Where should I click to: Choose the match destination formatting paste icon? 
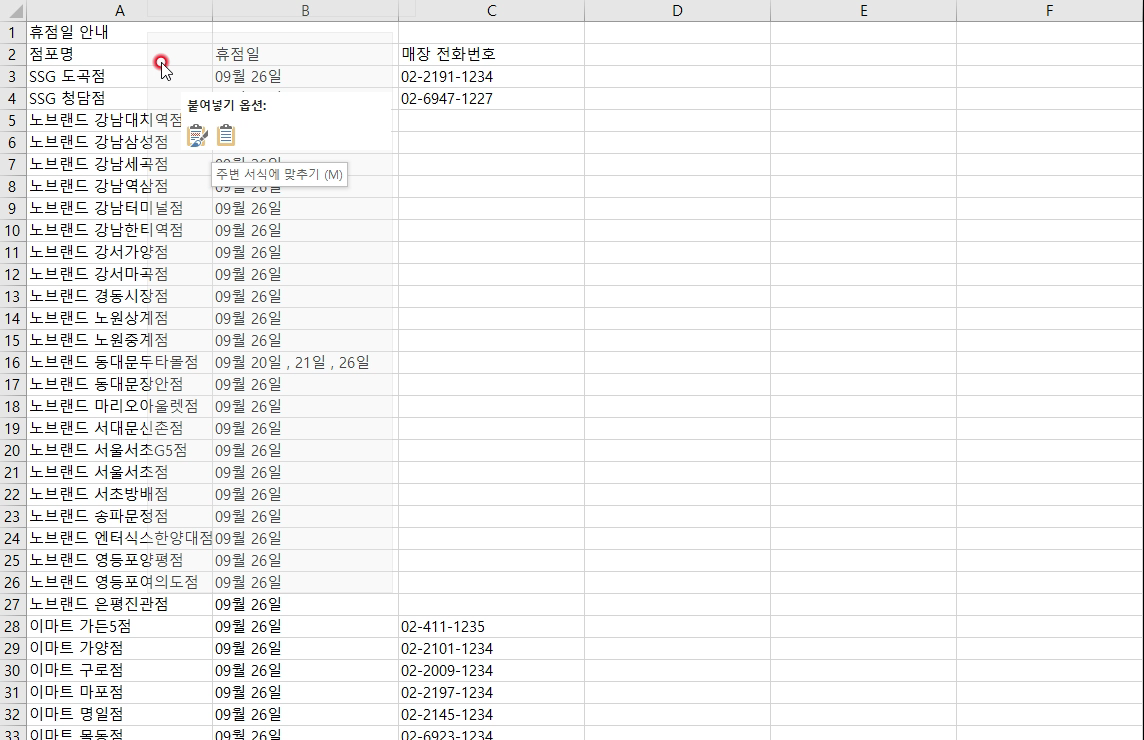(226, 135)
